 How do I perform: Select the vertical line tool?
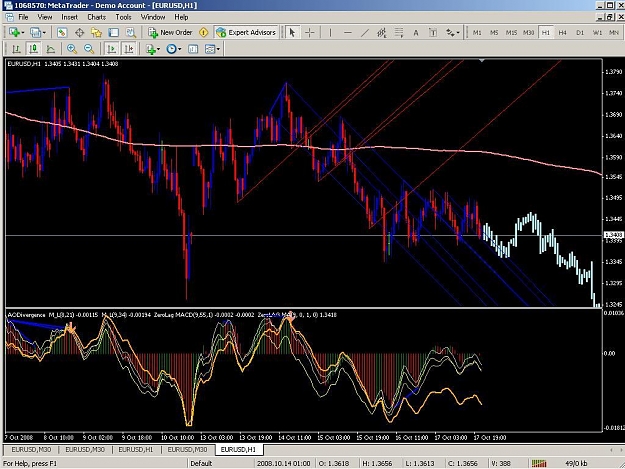pos(330,33)
